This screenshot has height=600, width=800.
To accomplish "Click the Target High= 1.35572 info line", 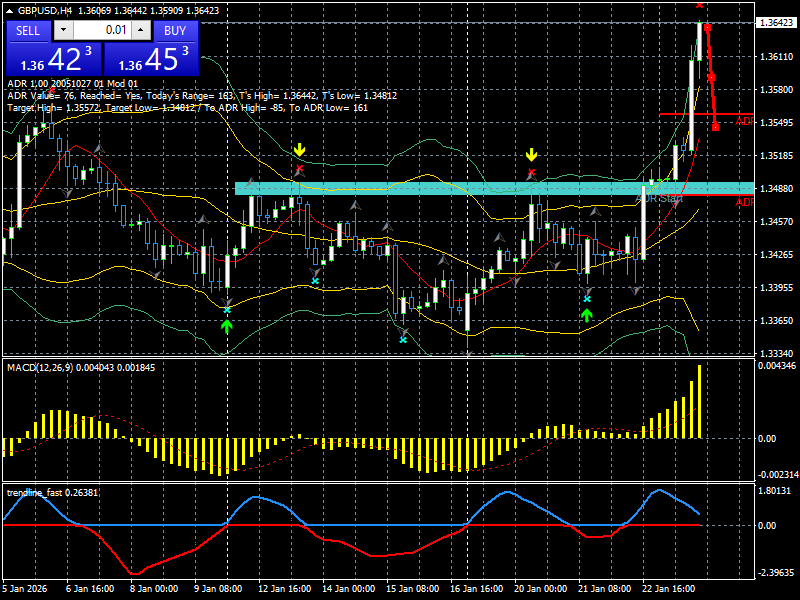I will (187, 108).
